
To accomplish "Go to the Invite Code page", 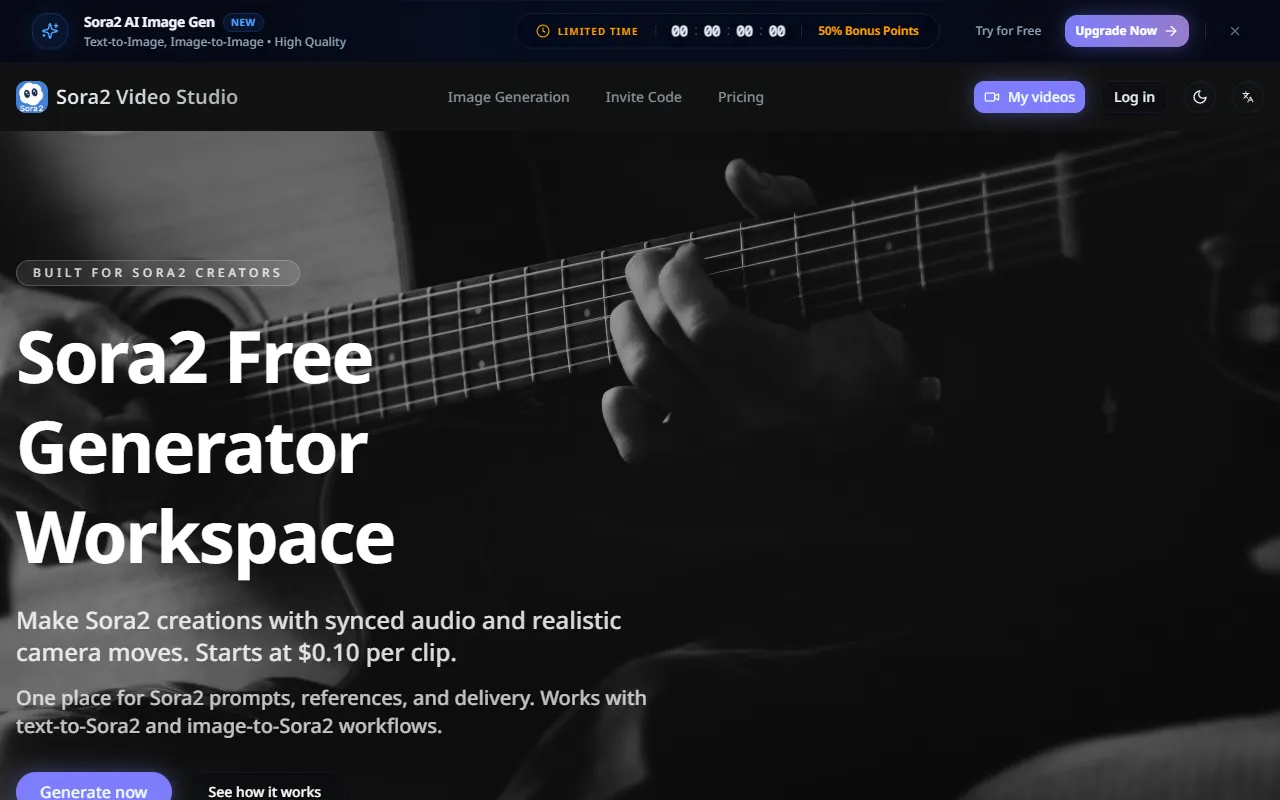I will pos(643,97).
